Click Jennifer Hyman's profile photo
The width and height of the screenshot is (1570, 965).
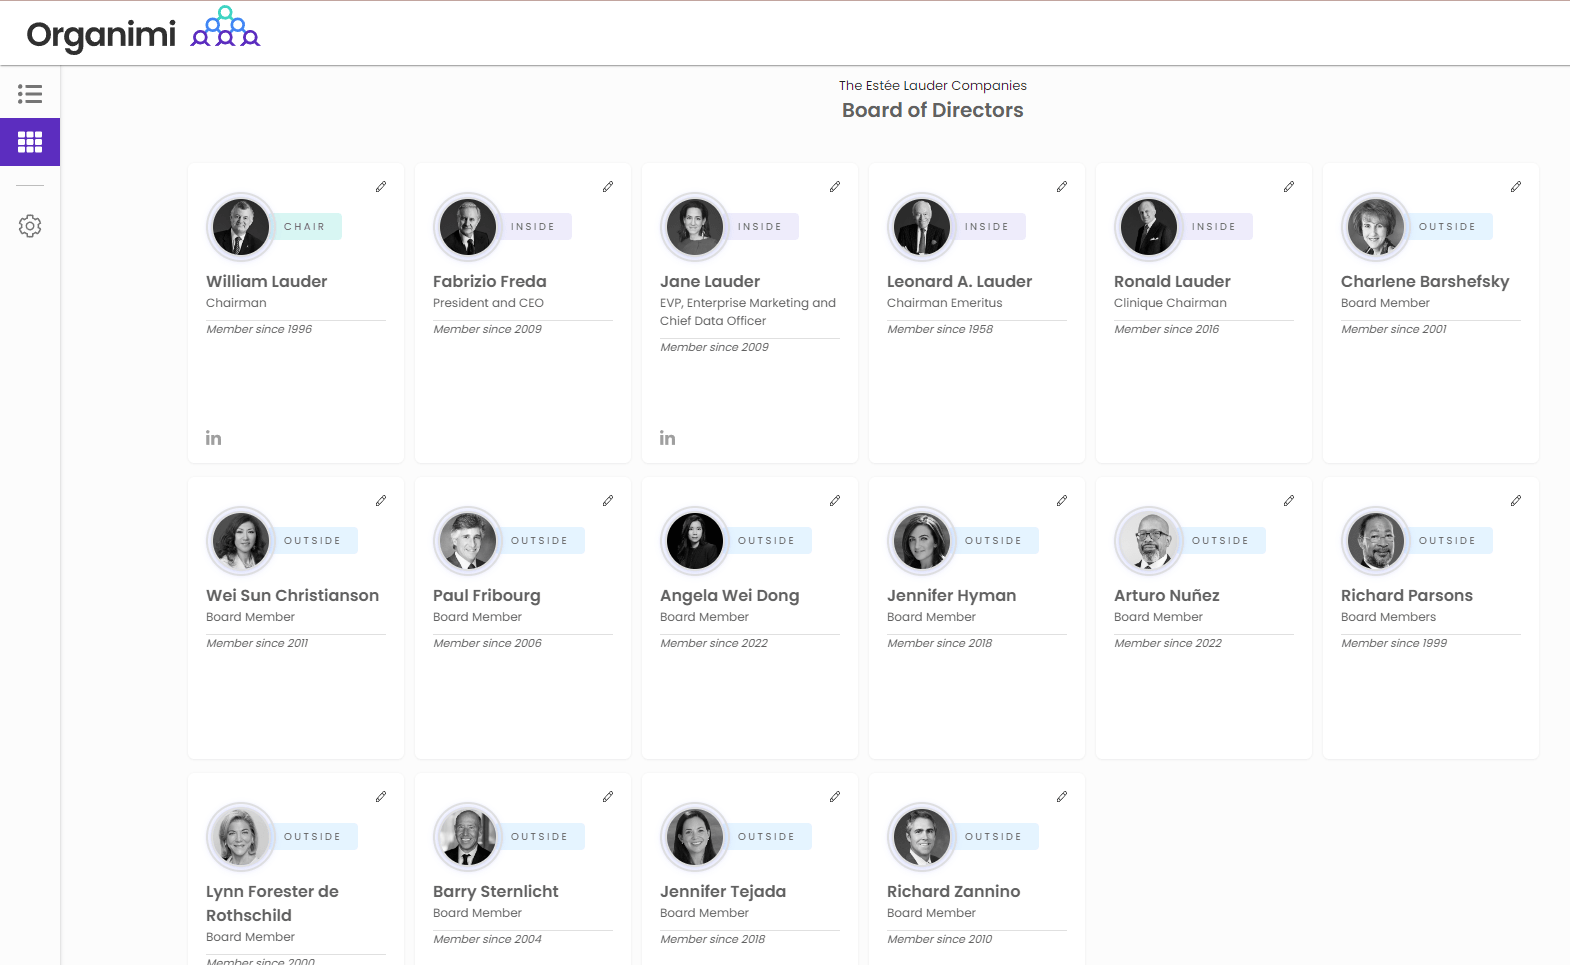coord(922,541)
